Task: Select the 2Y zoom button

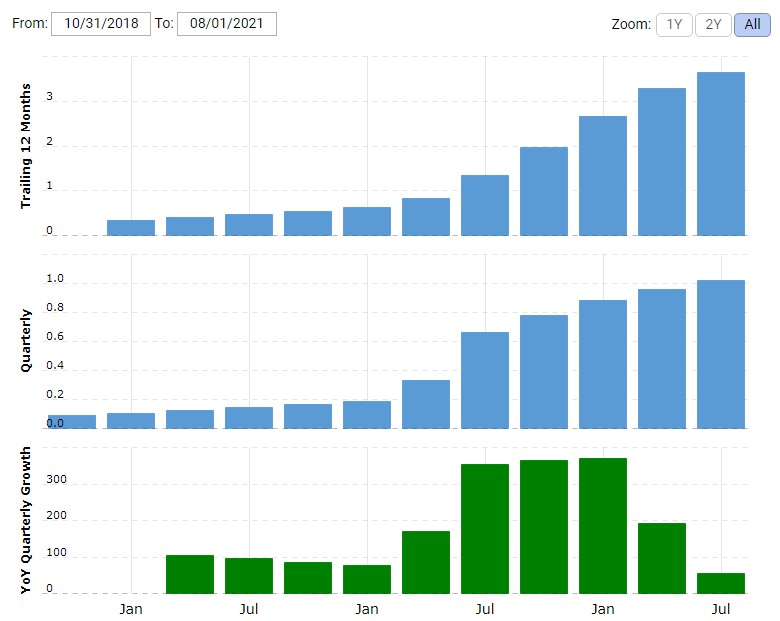Action: coord(713,24)
